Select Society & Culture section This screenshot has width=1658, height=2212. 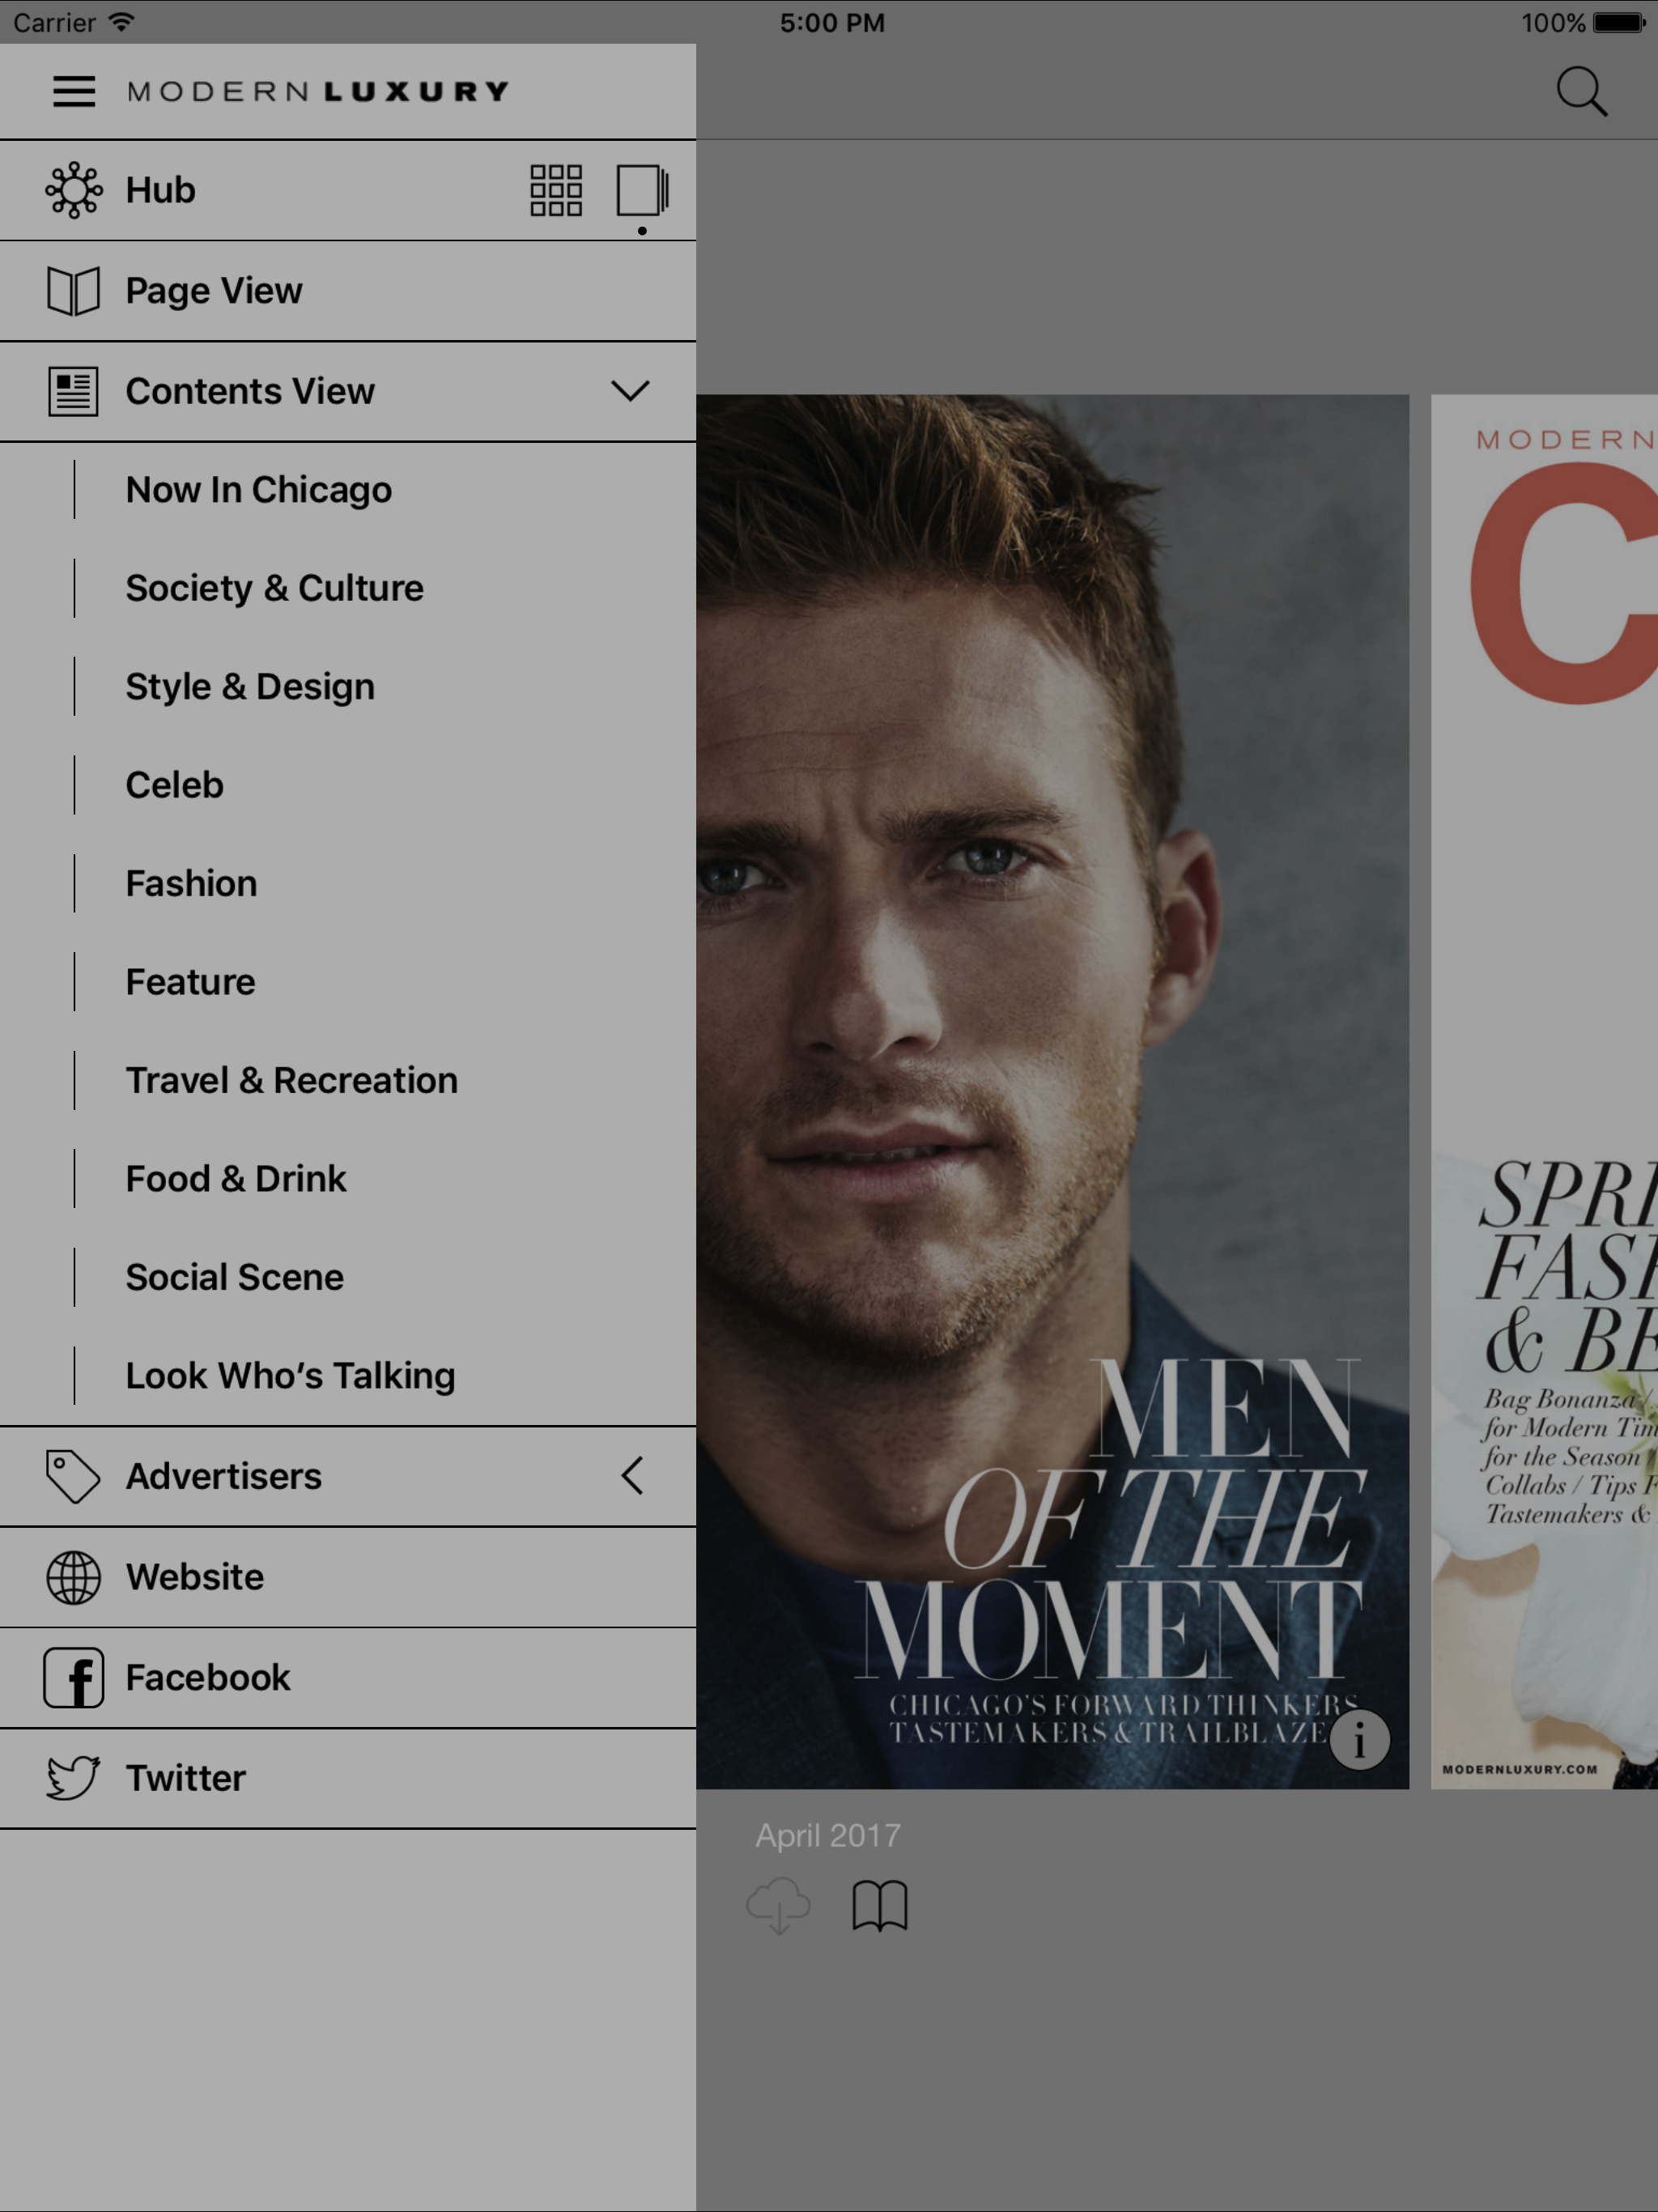[x=274, y=588]
